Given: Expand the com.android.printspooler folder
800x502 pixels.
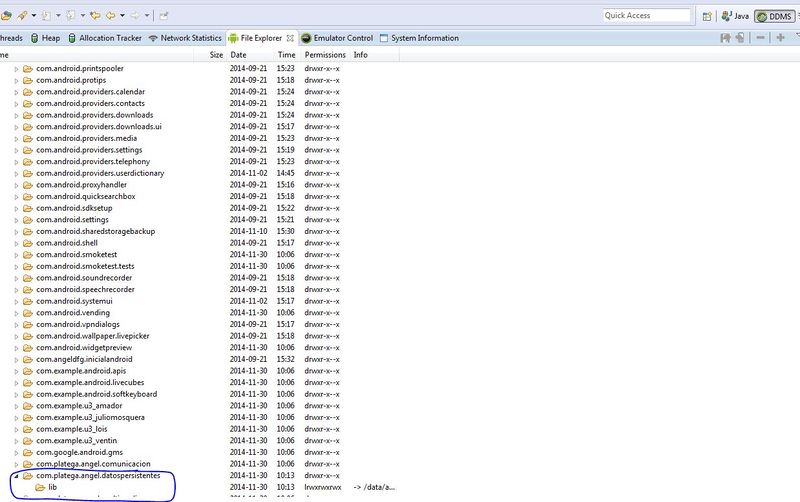Looking at the screenshot, I should coord(16,69).
